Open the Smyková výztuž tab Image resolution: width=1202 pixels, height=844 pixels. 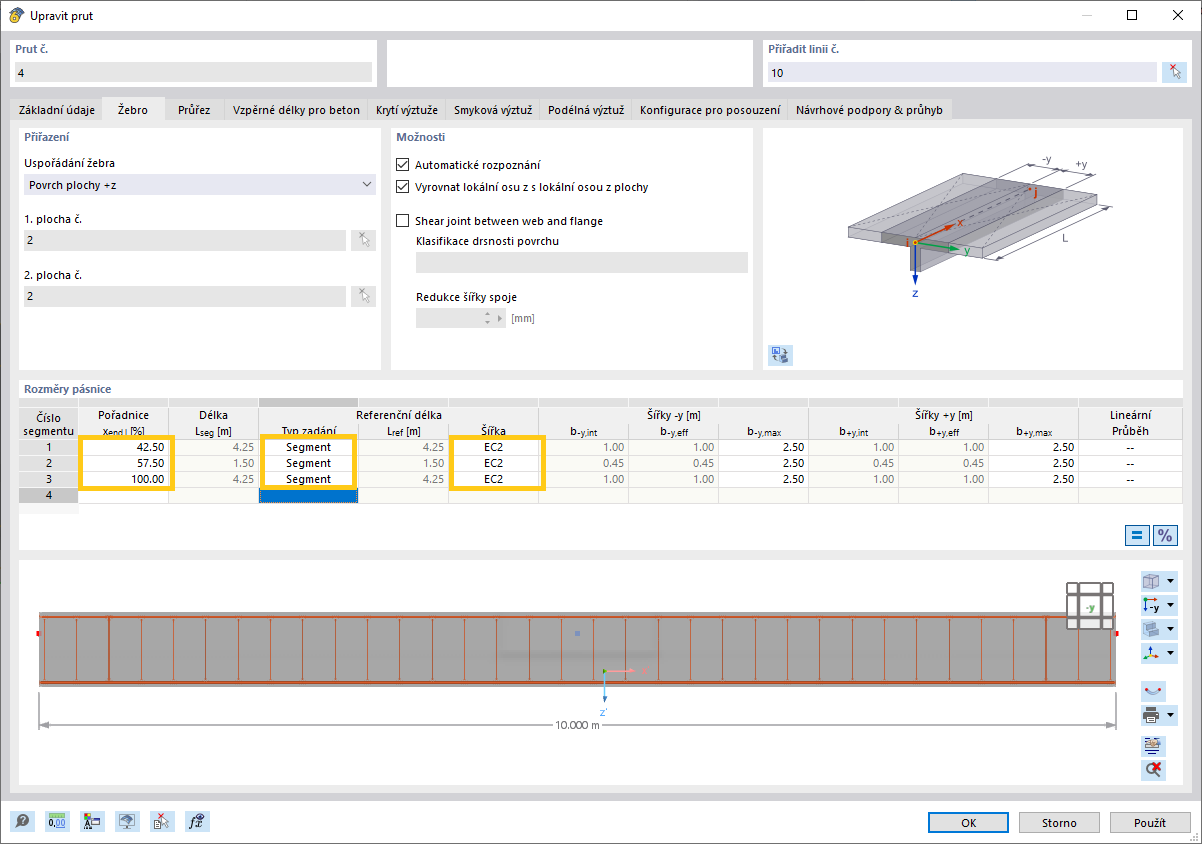click(x=493, y=110)
